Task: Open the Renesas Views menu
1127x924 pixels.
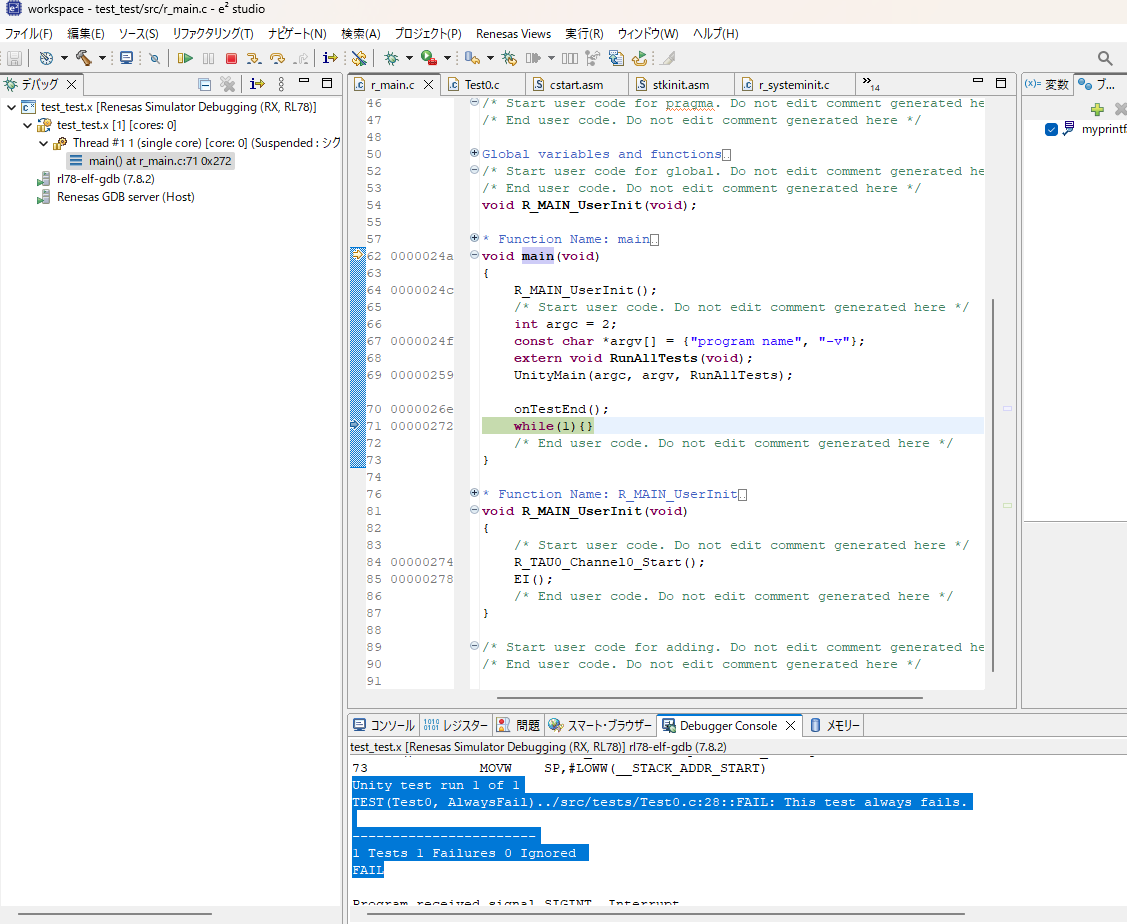Action: click(x=513, y=33)
